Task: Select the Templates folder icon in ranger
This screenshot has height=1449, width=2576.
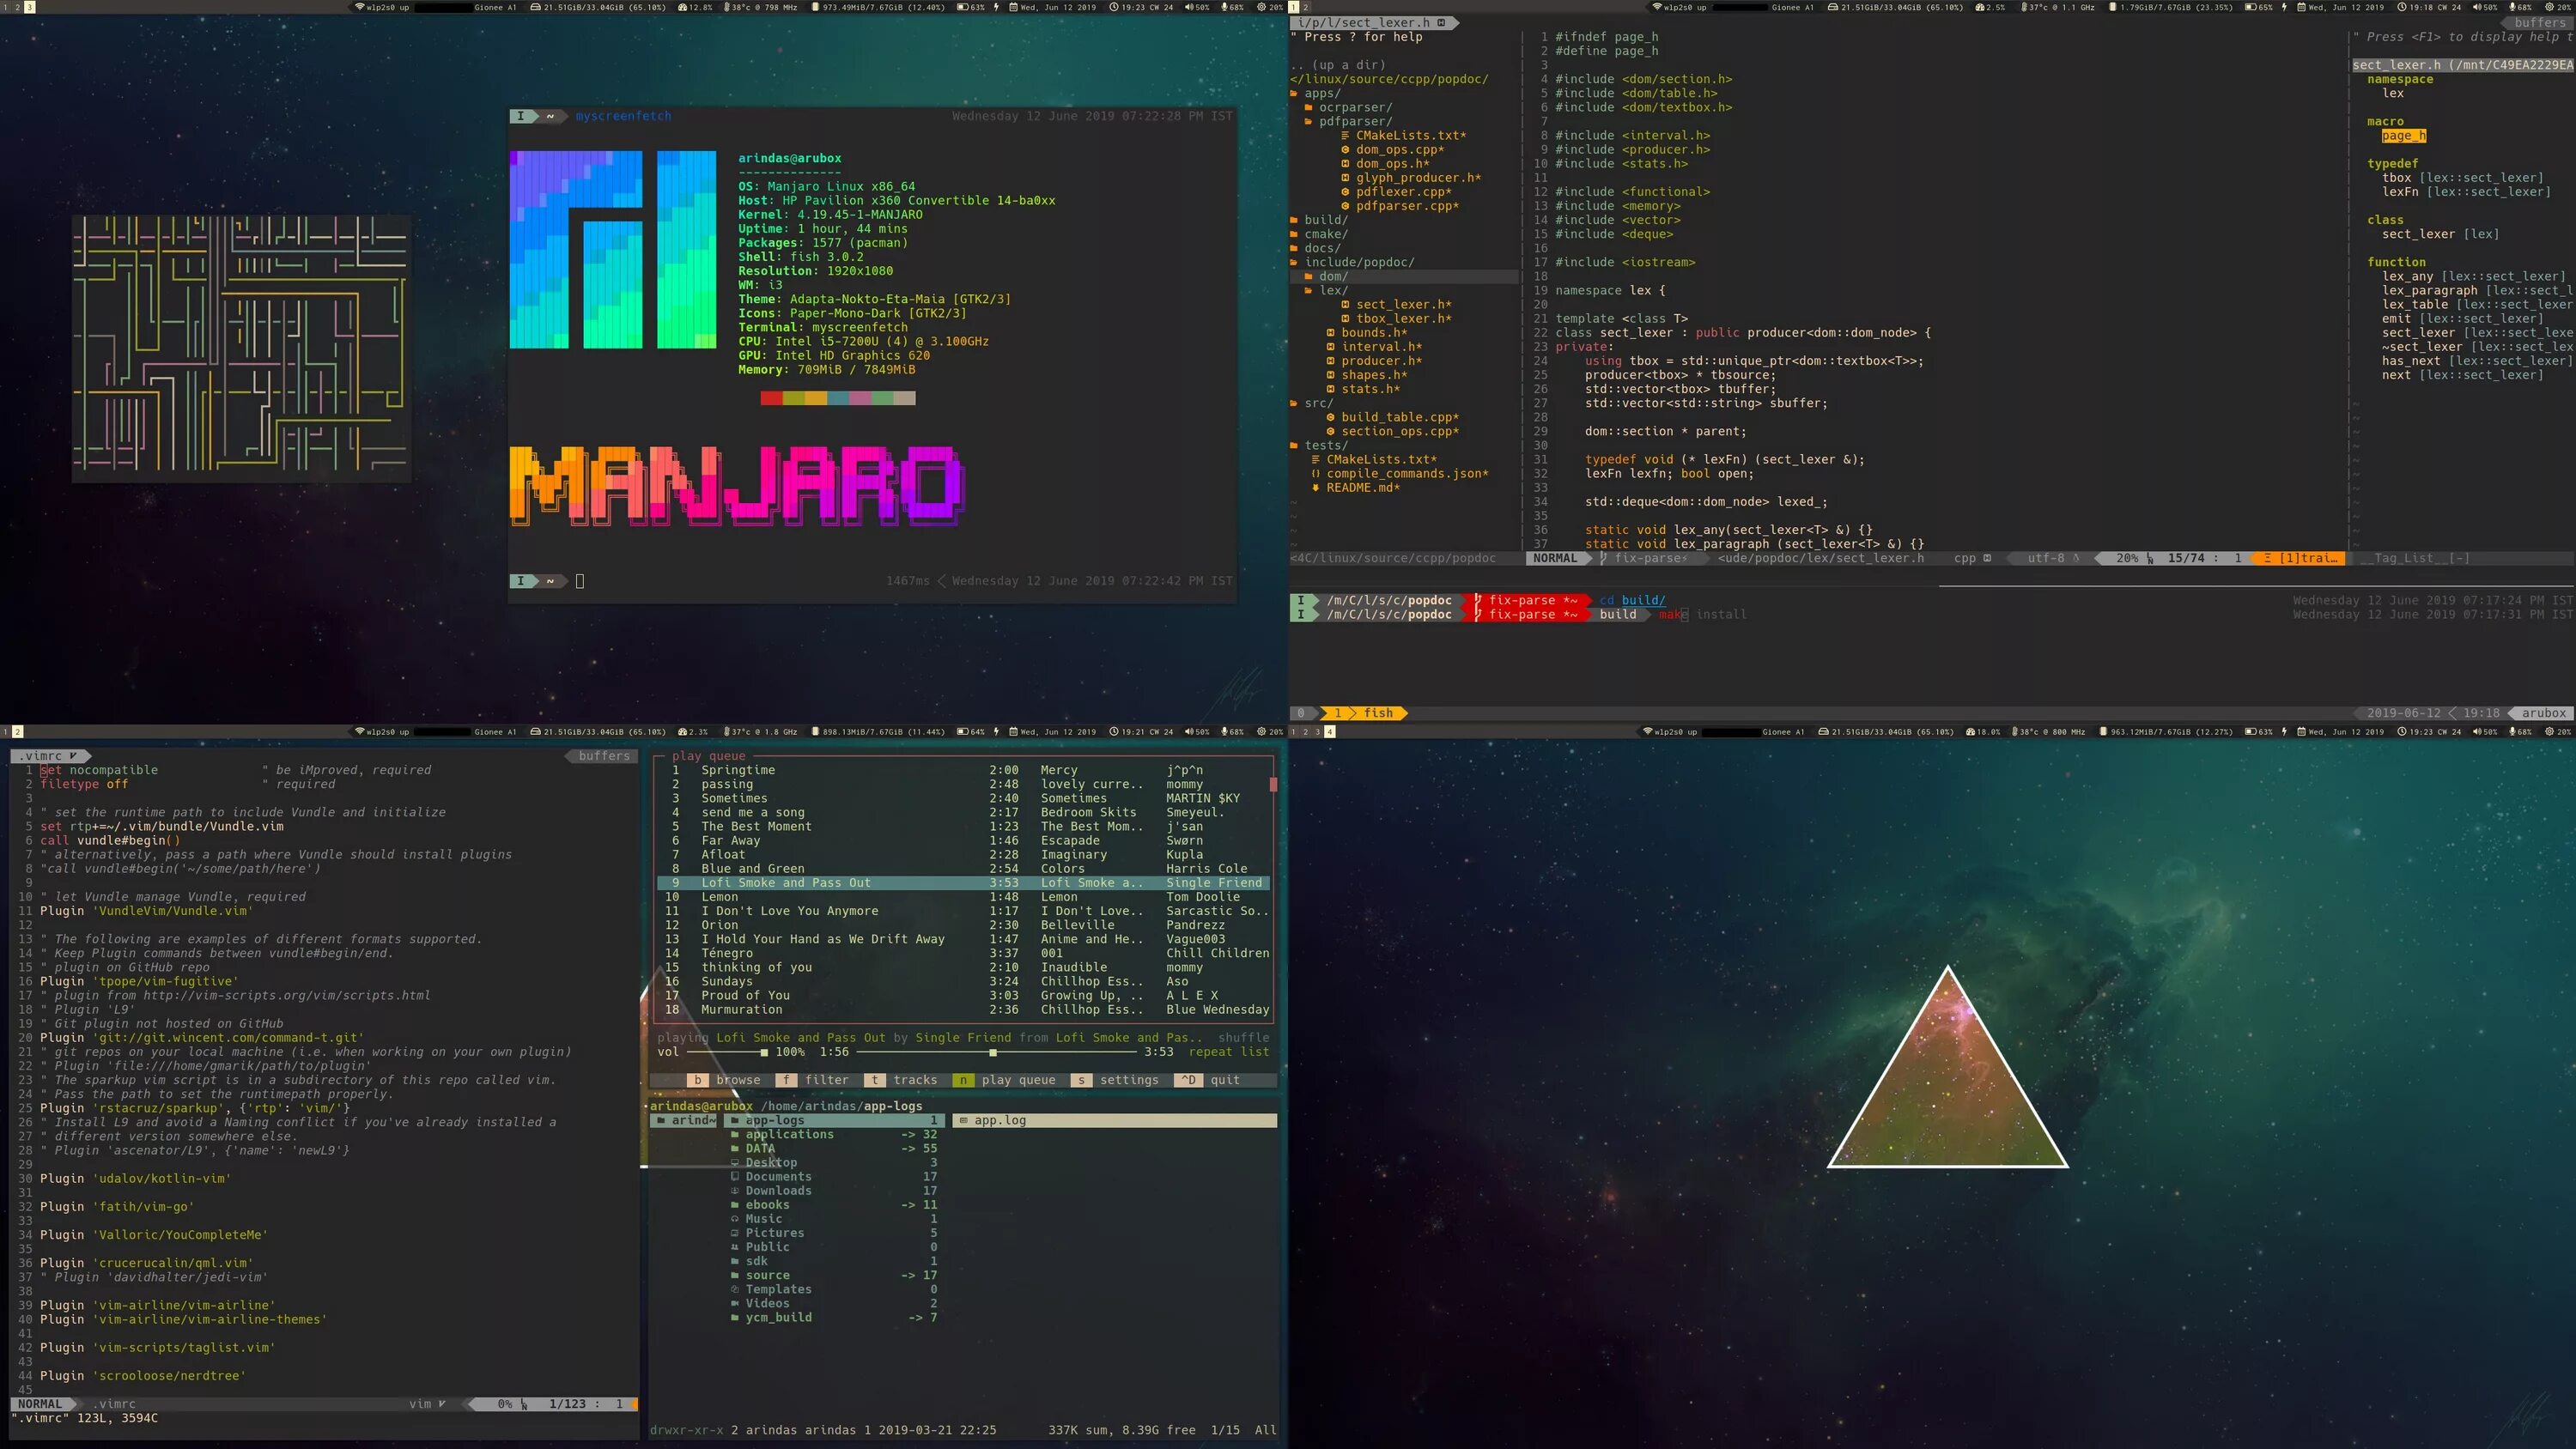Action: 735,1289
